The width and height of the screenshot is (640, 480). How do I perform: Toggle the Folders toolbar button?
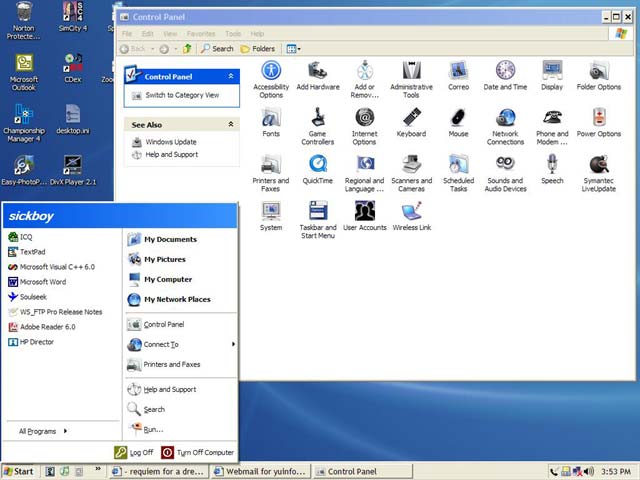click(x=258, y=49)
